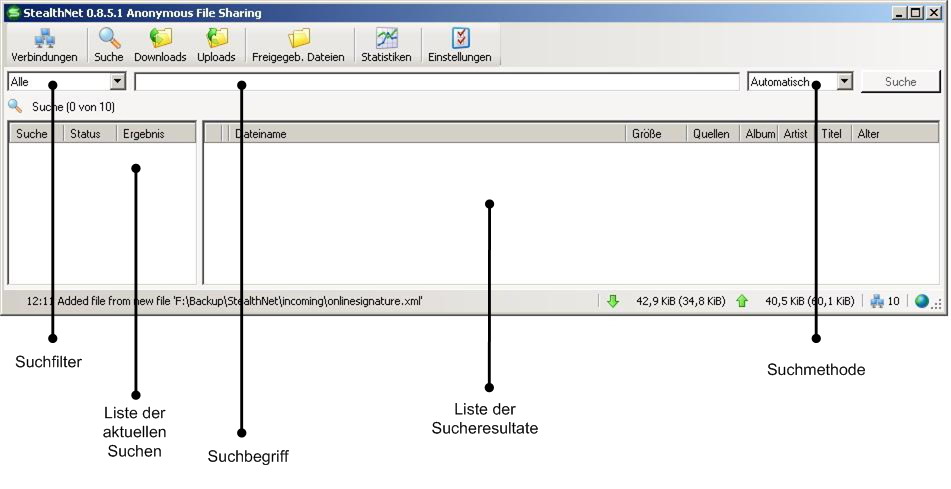This screenshot has width=951, height=489.
Task: Click the window resize grip in status bar
Action: (x=937, y=305)
